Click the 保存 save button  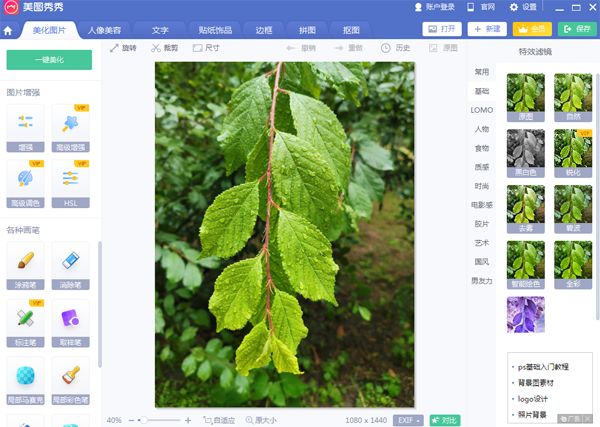[577, 29]
